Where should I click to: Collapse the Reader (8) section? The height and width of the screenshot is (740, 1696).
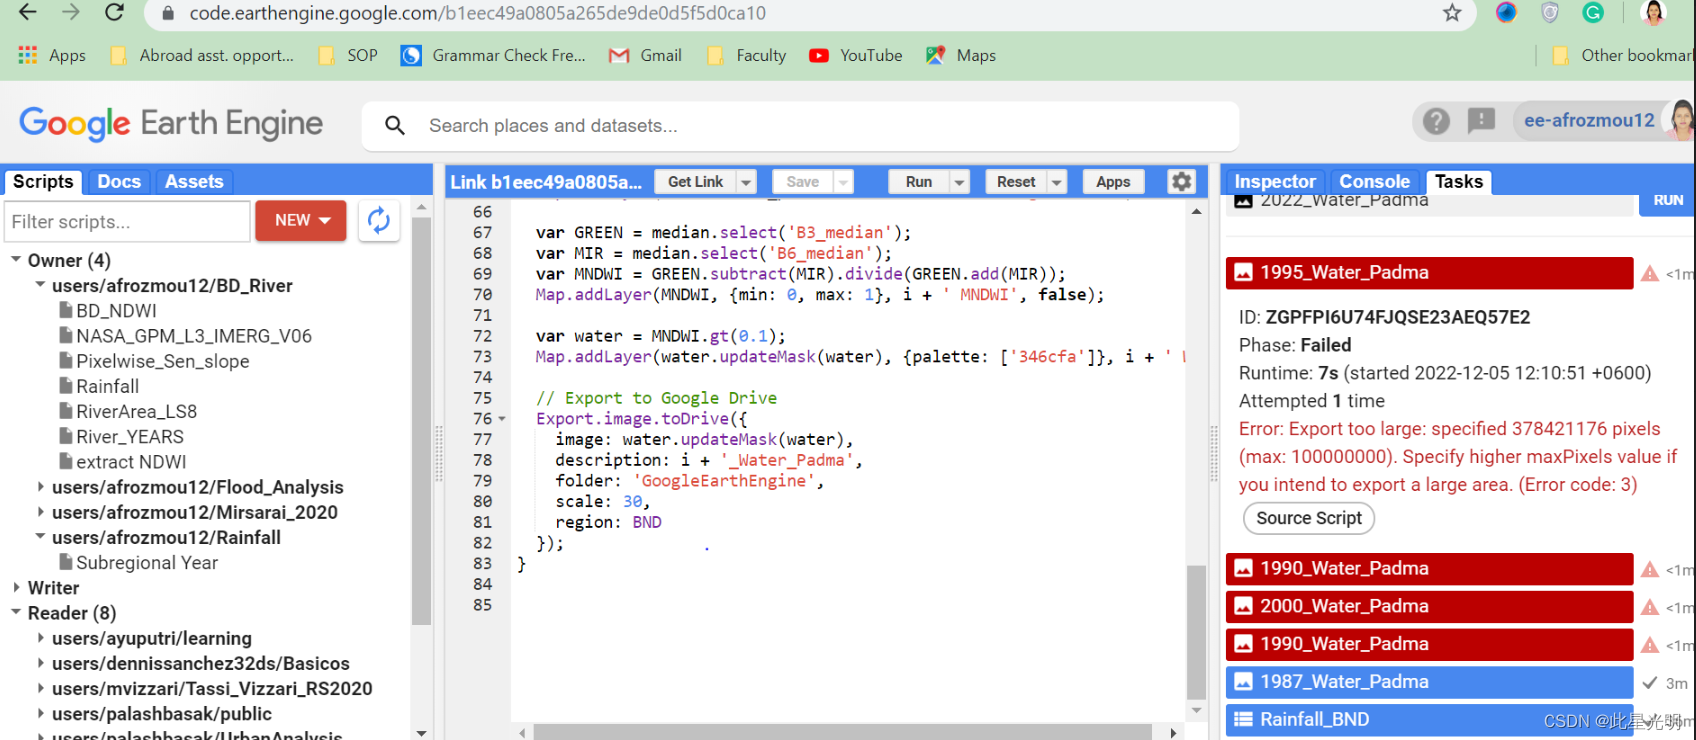click(16, 613)
